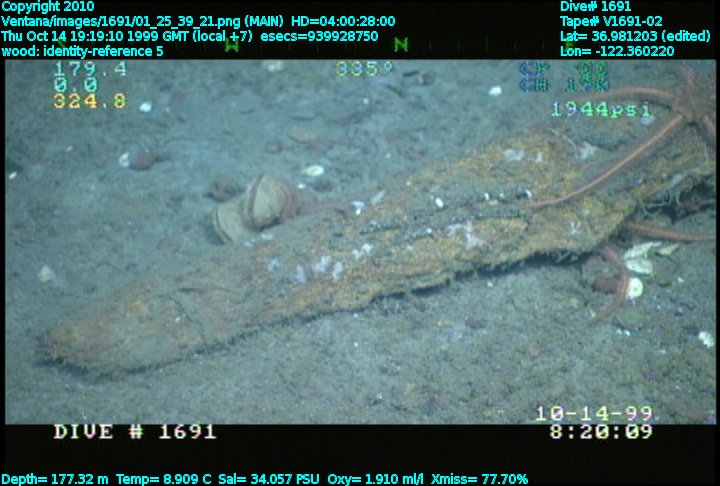Screen dimensions: 720x486
Task: Click the 'Copyright 2010' text
Action: (48, 6)
